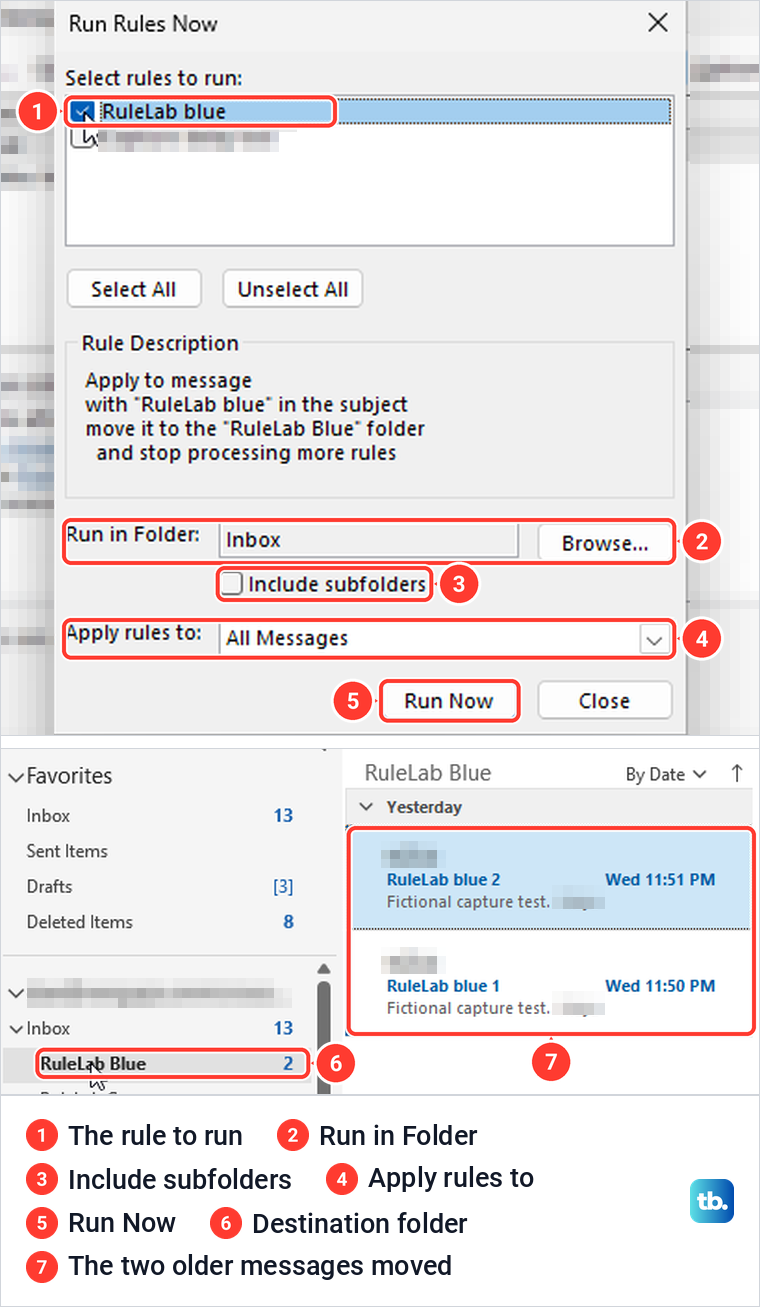Click the Run in Folder Inbox field
The image size is (760, 1307).
(x=368, y=540)
